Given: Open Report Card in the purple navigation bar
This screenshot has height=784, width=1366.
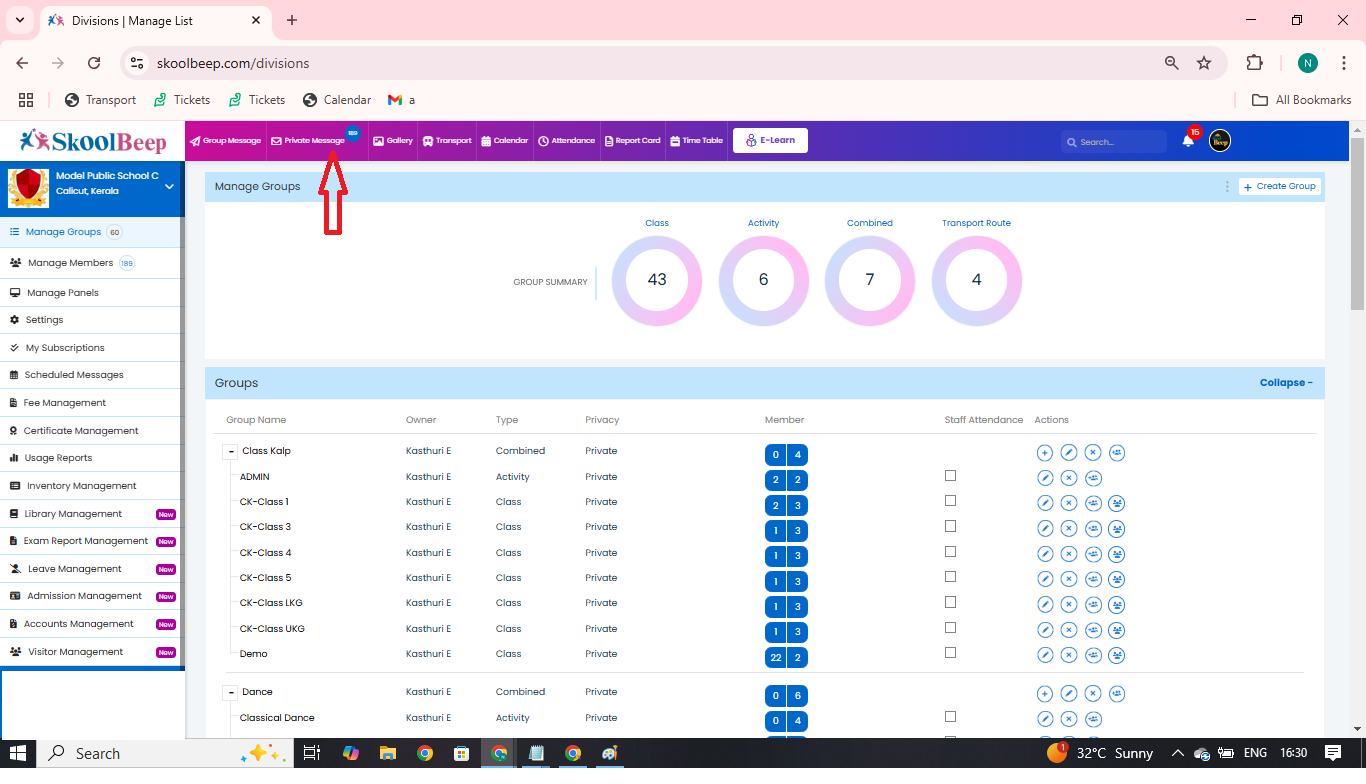Looking at the screenshot, I should pyautogui.click(x=632, y=141).
